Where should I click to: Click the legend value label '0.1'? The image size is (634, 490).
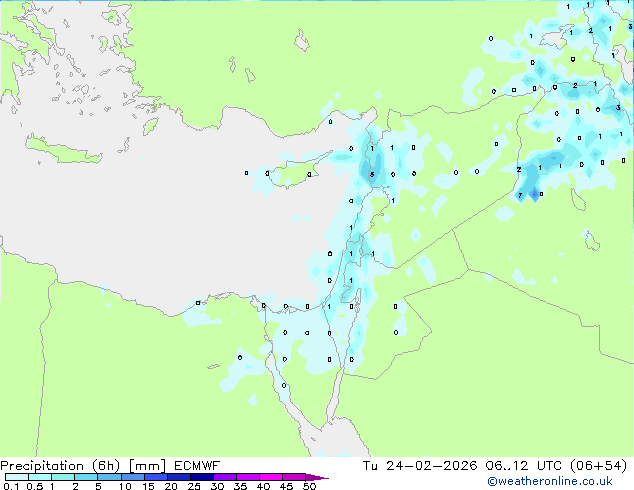[11, 486]
